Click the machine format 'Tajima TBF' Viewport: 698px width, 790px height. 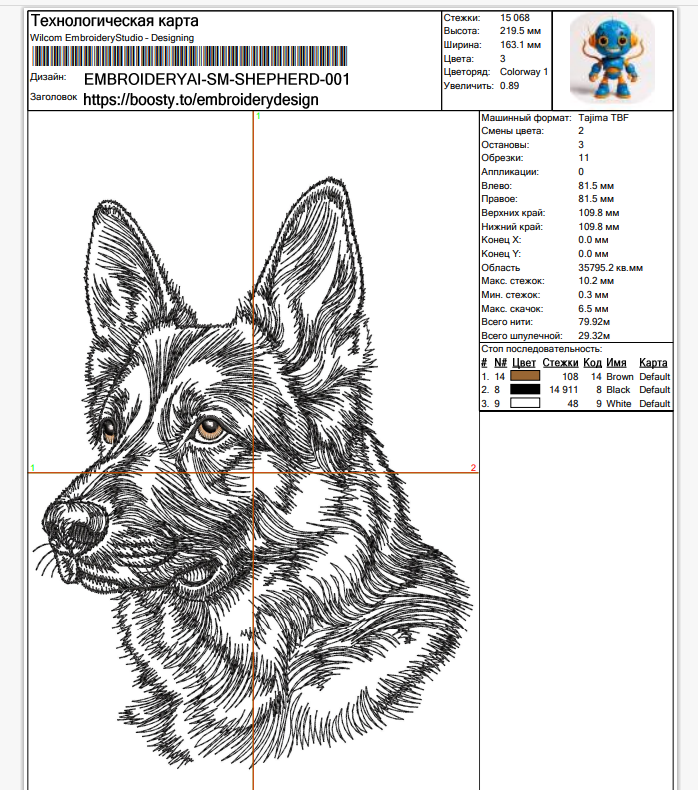pyautogui.click(x=603, y=118)
